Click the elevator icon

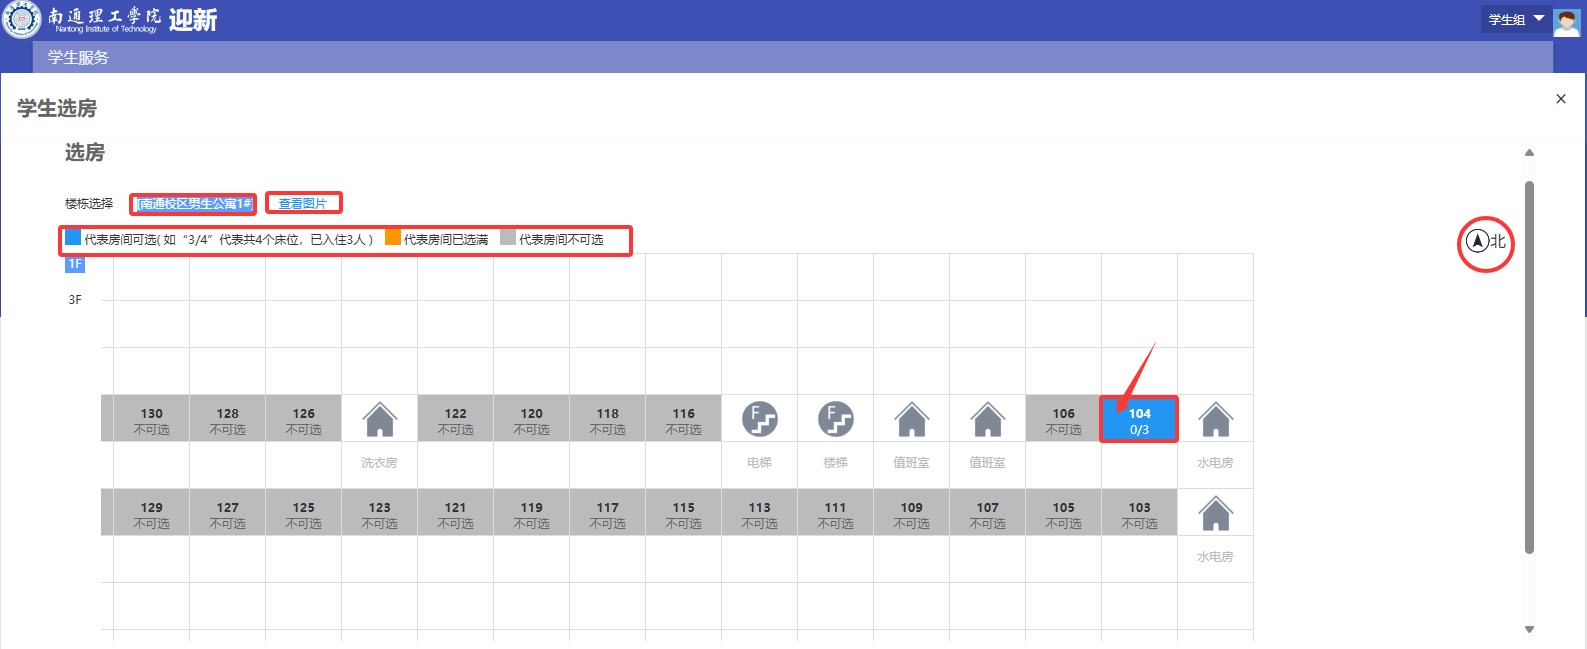pos(759,419)
